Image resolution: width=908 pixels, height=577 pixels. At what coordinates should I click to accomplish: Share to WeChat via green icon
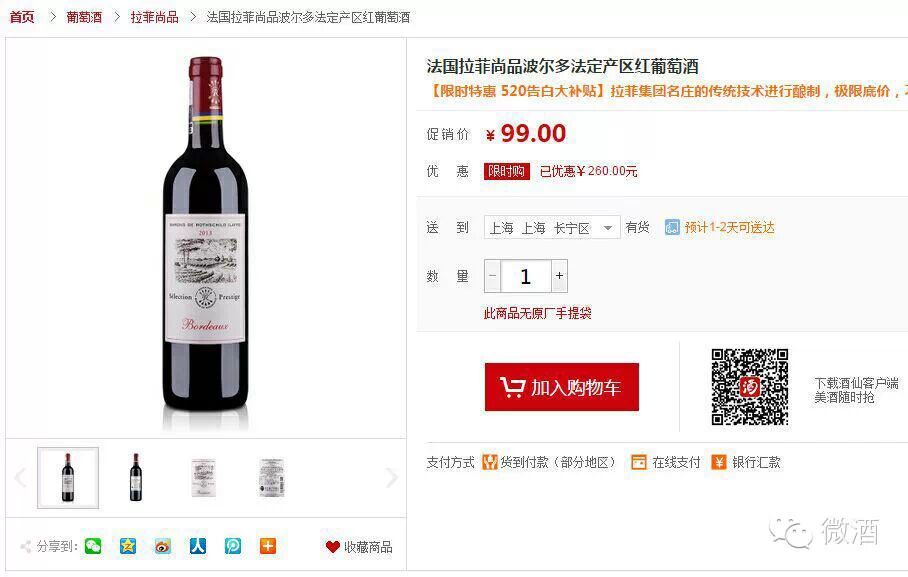click(x=93, y=546)
